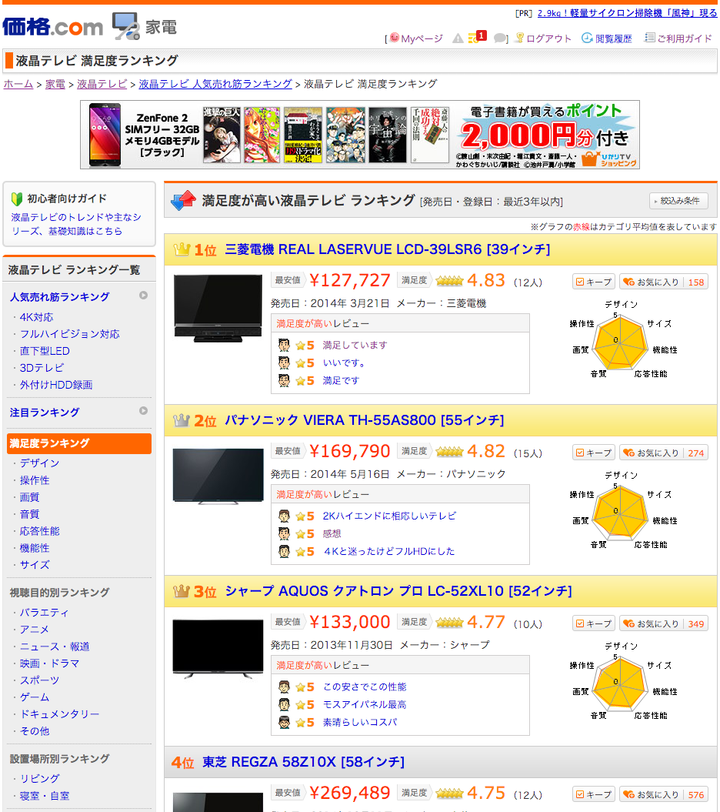Screen dimensions: 720x812
Task: Click the PR link about サイクロン掃除機
Action: pyautogui.click(x=627, y=13)
